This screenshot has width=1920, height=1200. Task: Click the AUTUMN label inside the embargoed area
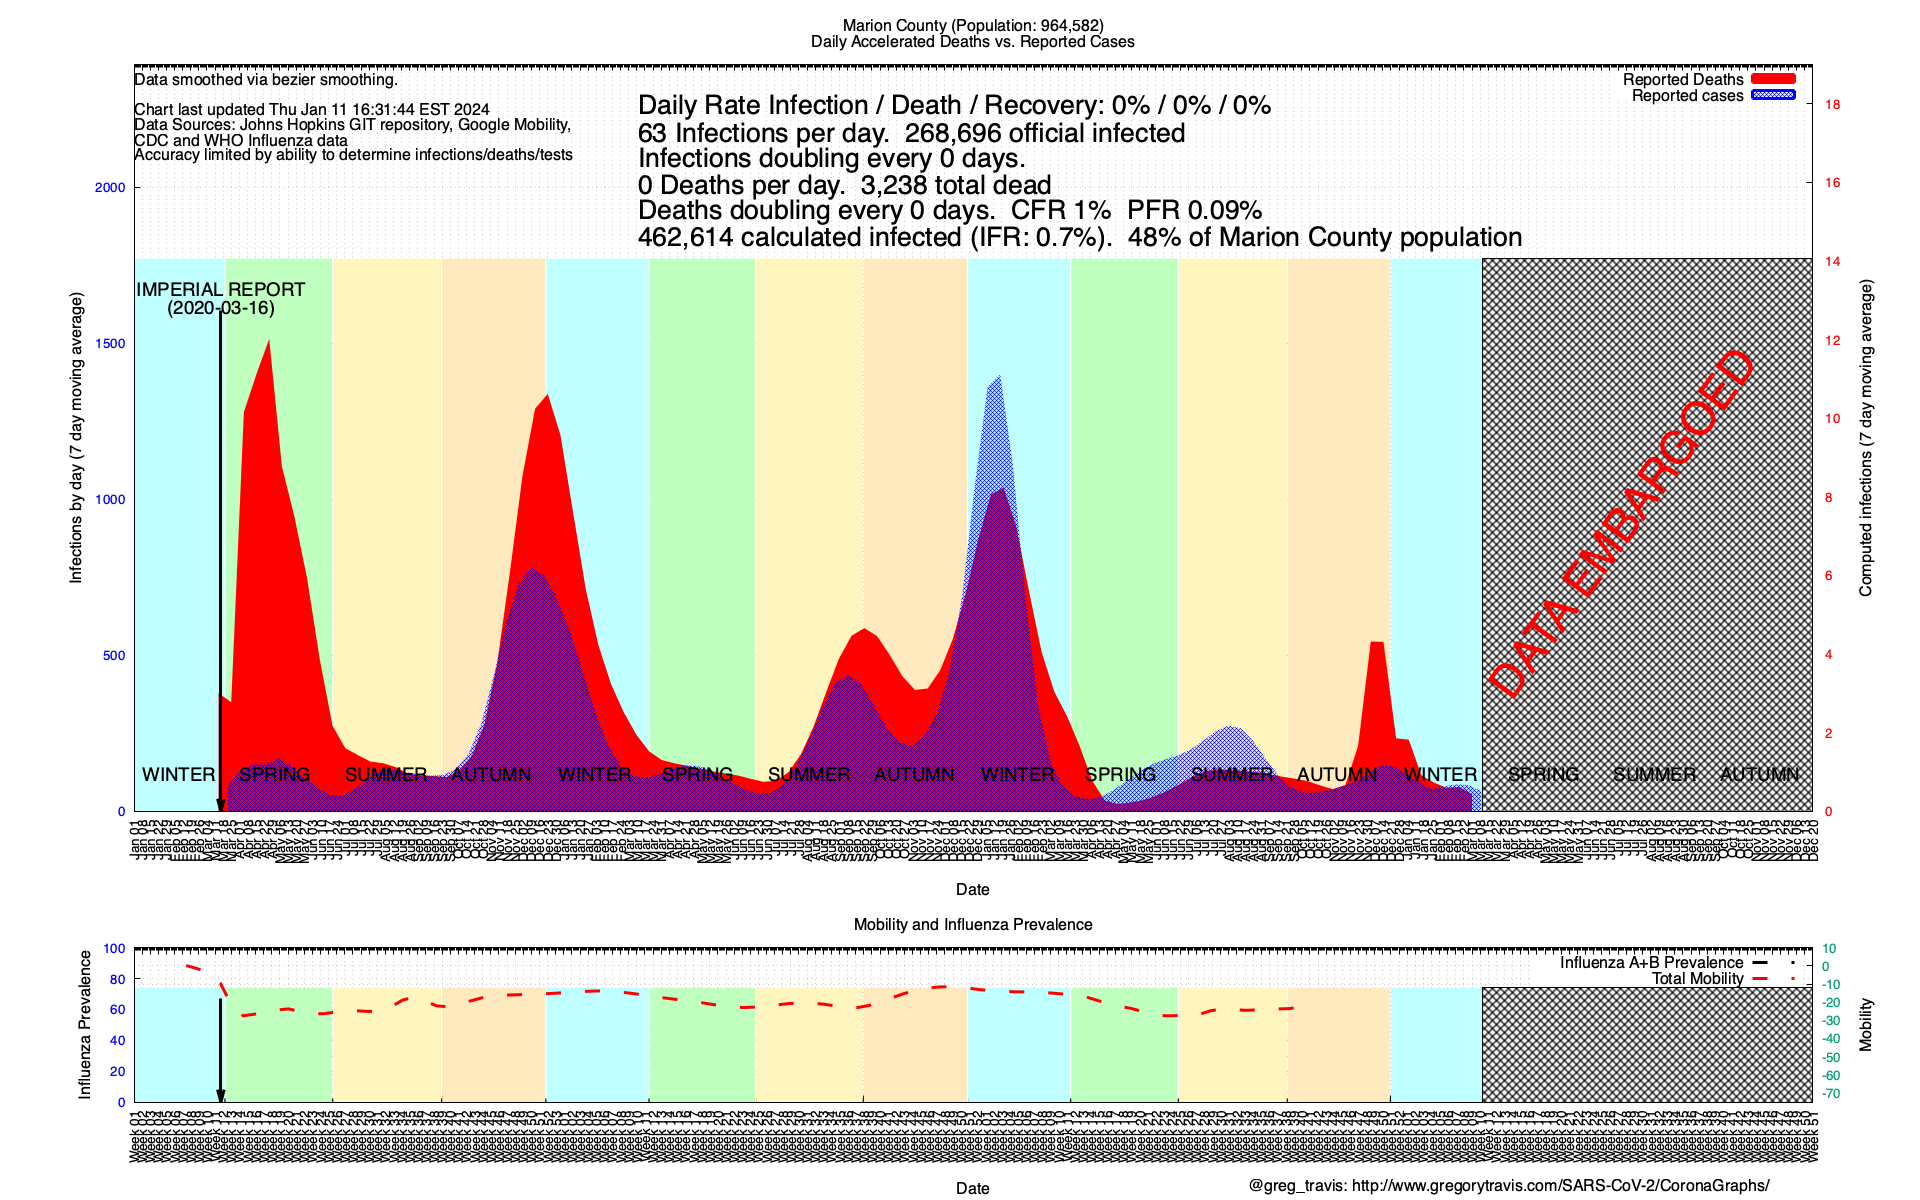click(x=1759, y=775)
